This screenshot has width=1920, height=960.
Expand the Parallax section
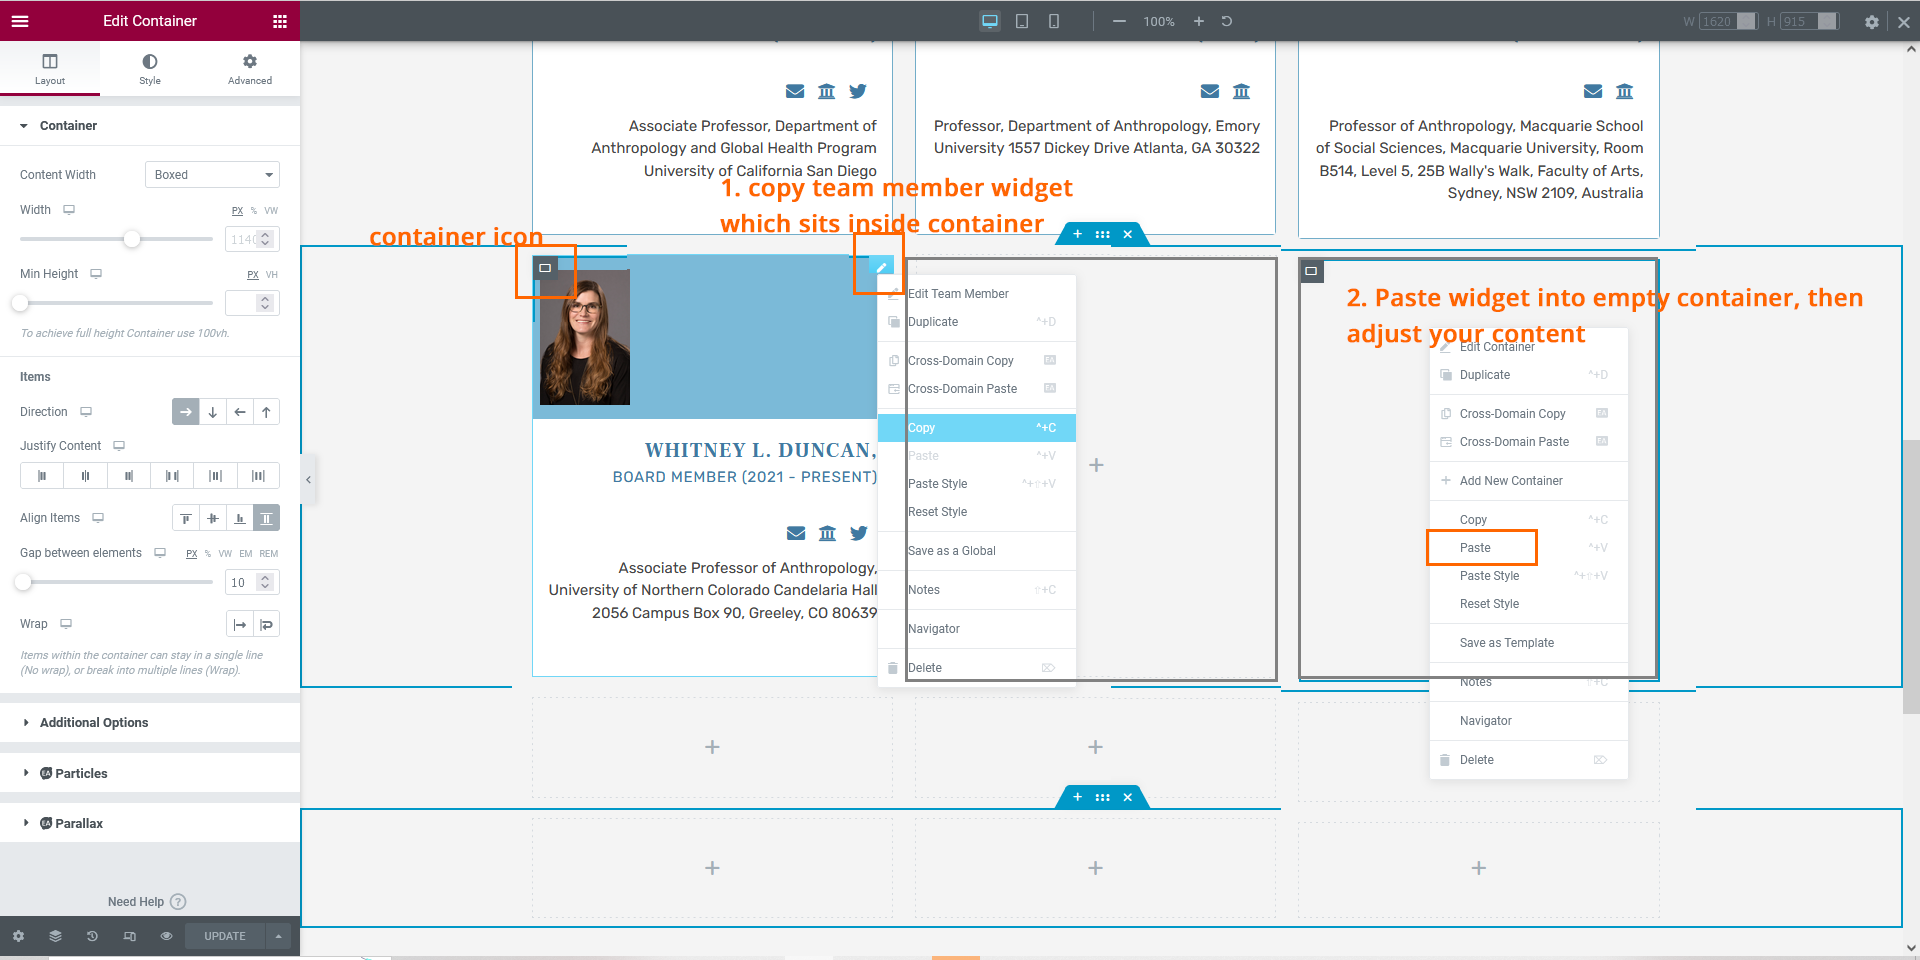pyautogui.click(x=79, y=824)
